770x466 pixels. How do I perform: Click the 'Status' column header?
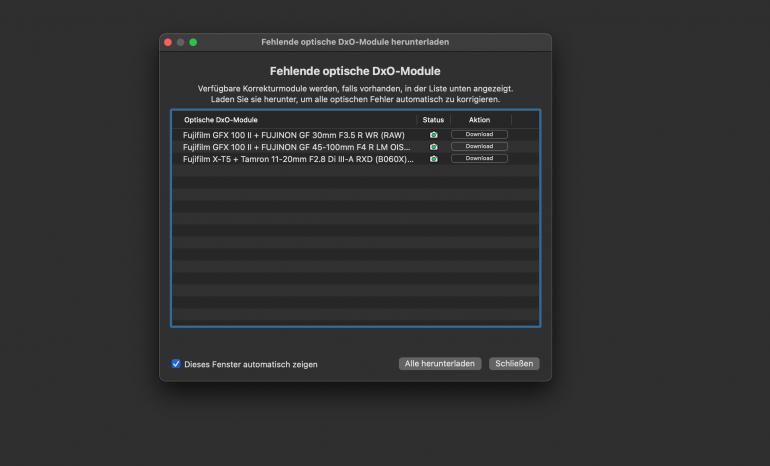pyautogui.click(x=433, y=120)
